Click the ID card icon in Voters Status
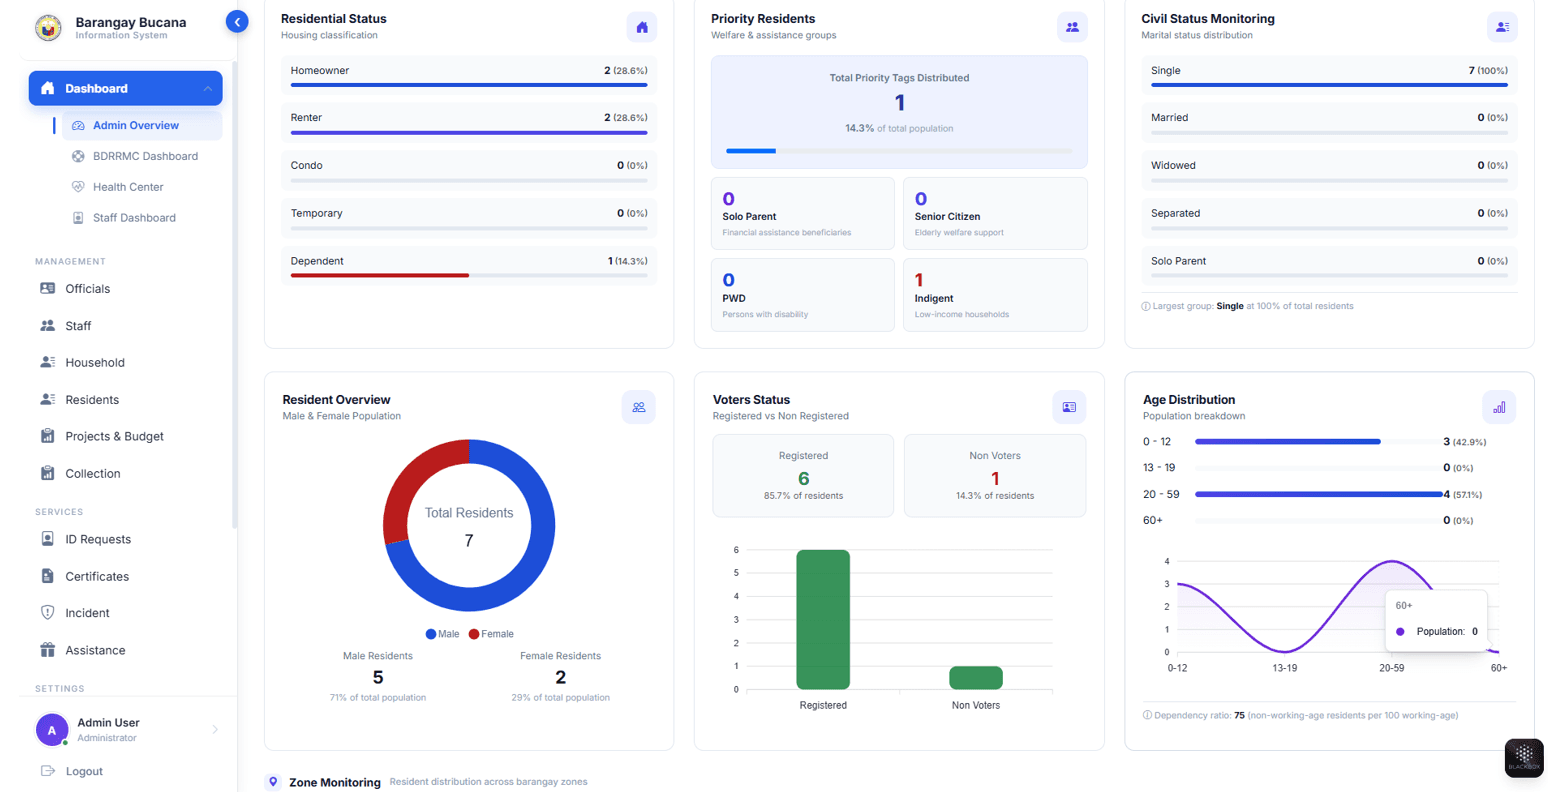1548x792 pixels. coord(1069,407)
